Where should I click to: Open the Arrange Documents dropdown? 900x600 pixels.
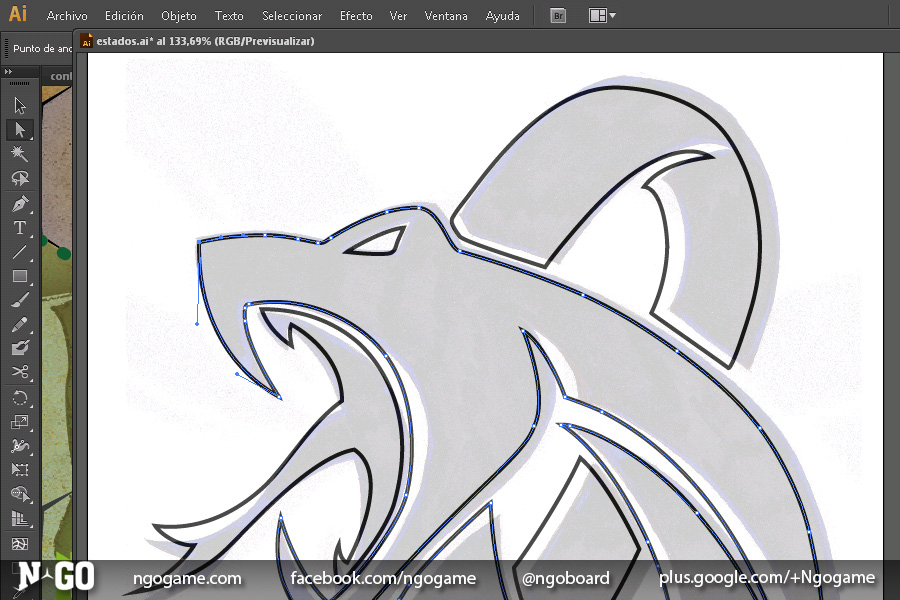point(602,16)
